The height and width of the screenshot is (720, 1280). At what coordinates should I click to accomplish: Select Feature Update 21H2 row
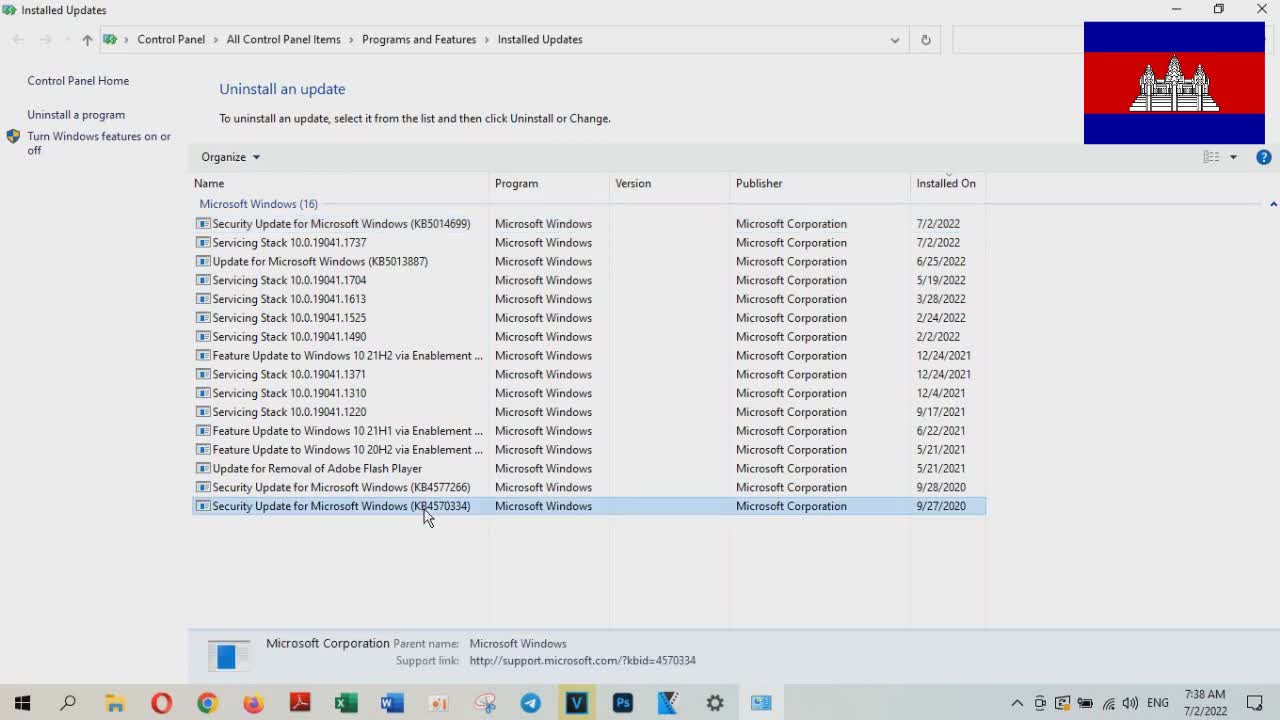pyautogui.click(x=588, y=356)
